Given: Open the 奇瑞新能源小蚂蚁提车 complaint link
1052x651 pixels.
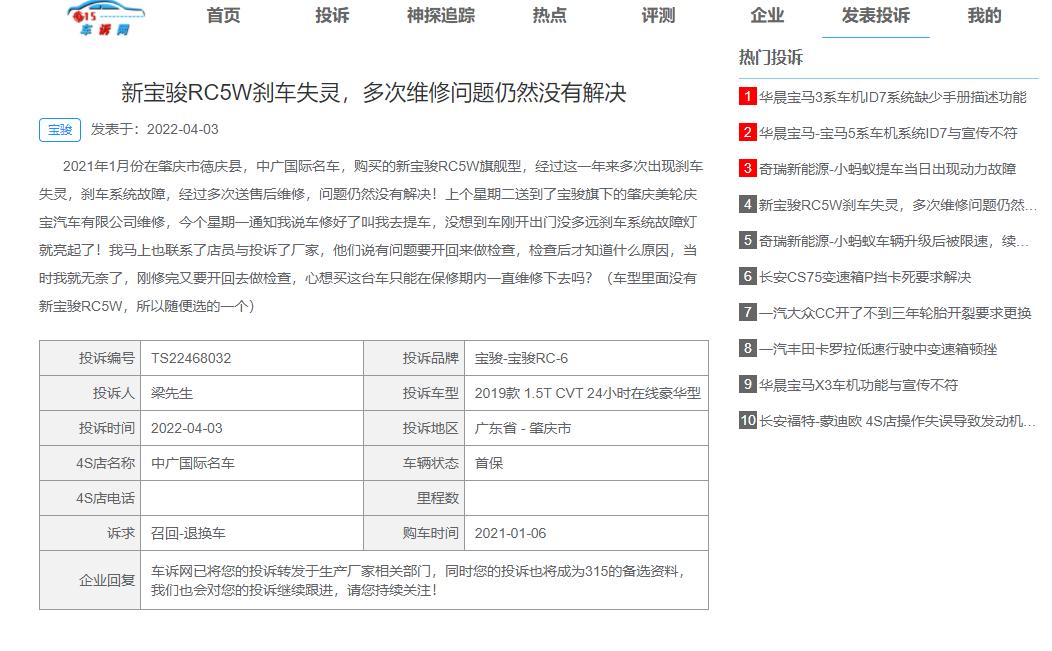Looking at the screenshot, I should [890, 168].
